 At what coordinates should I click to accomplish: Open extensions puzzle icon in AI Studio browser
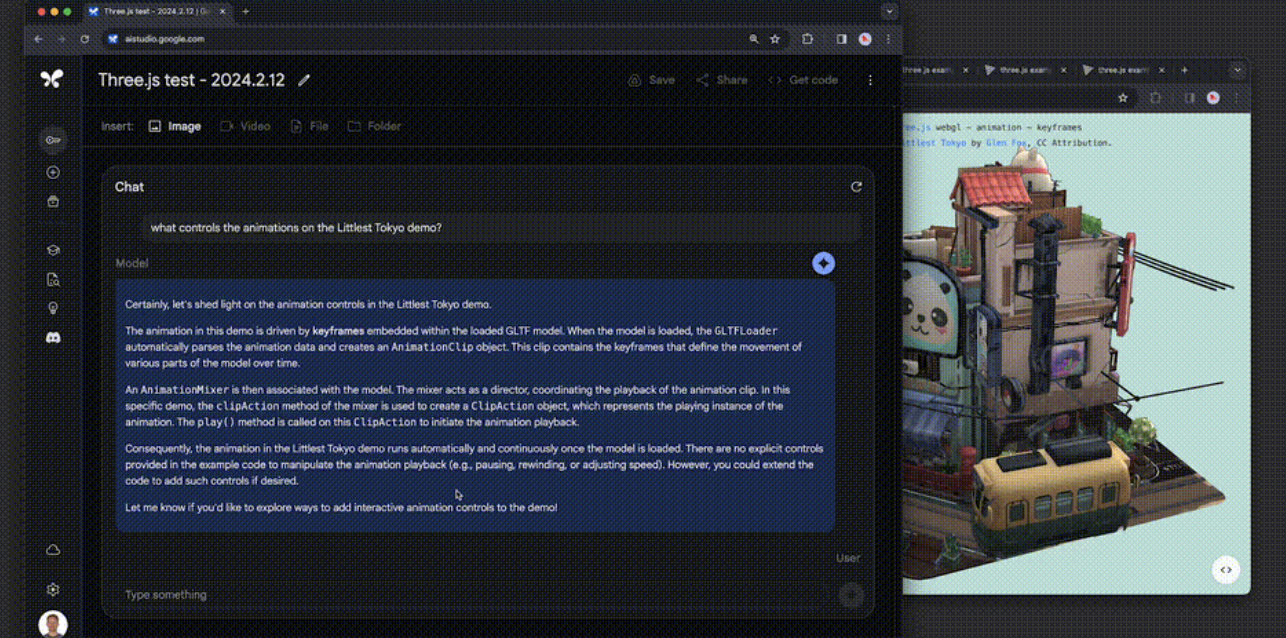807,39
